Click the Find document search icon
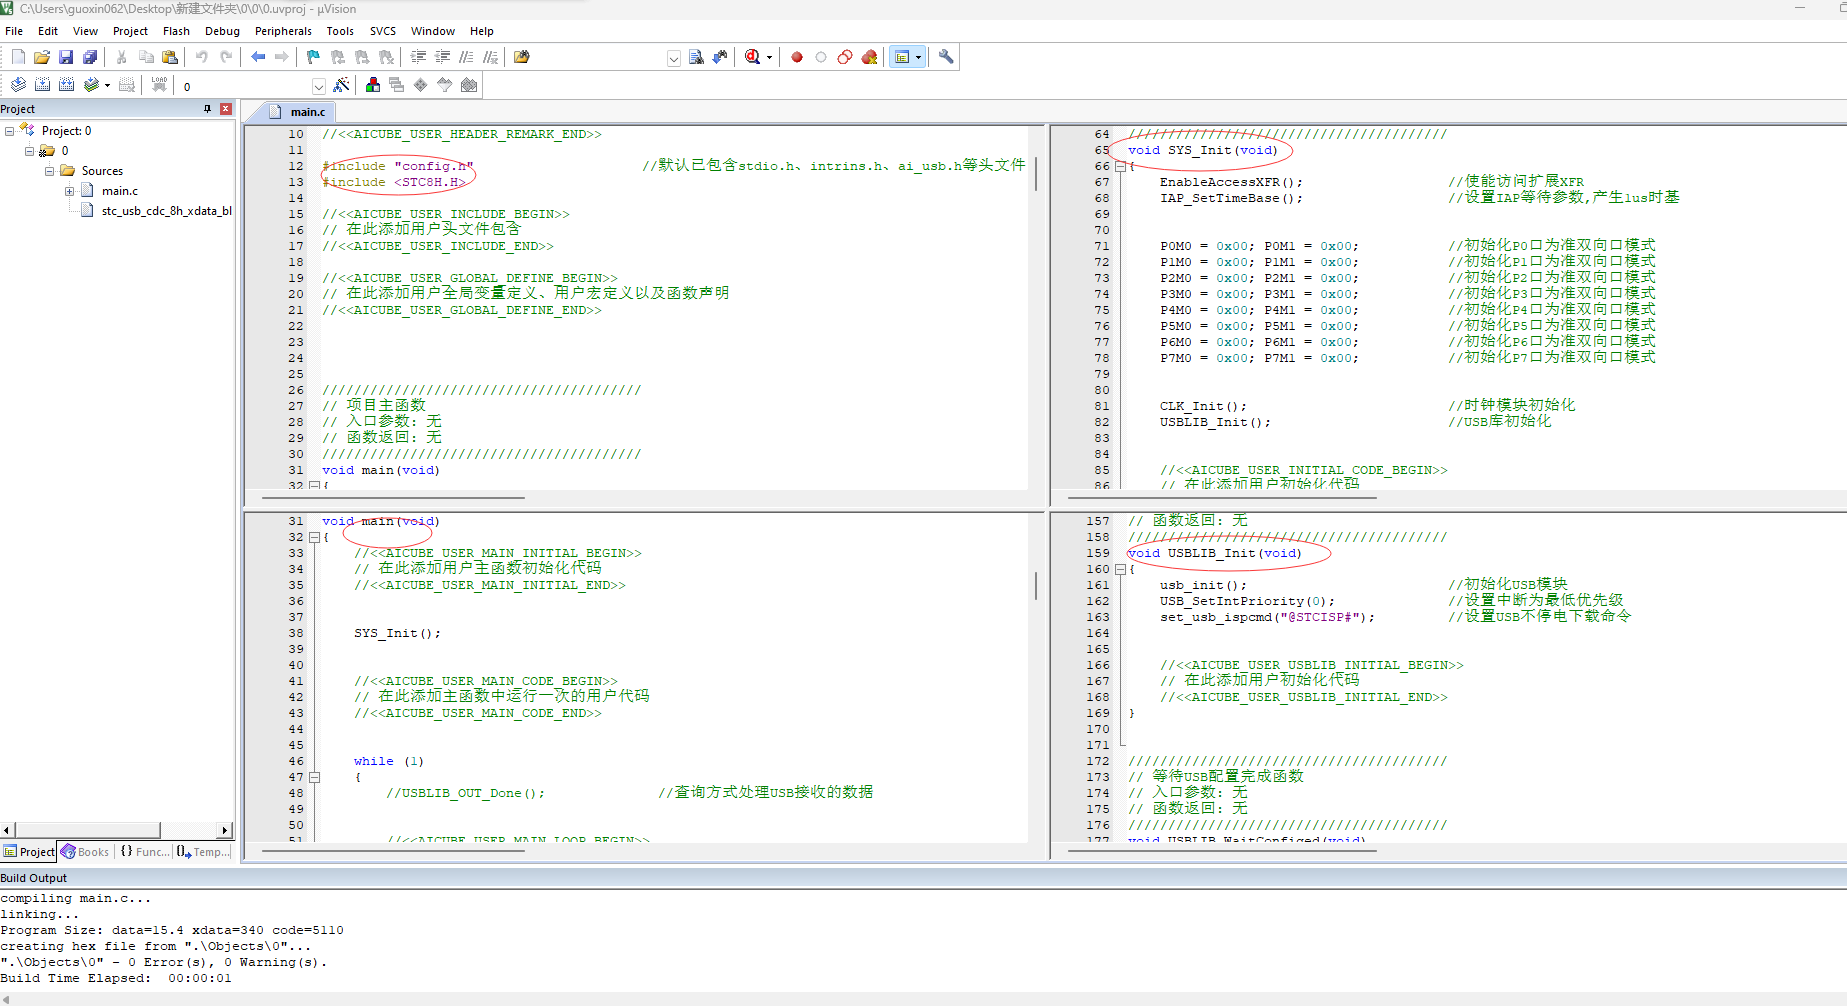Screen dimensions: 1847x1006 pos(696,57)
